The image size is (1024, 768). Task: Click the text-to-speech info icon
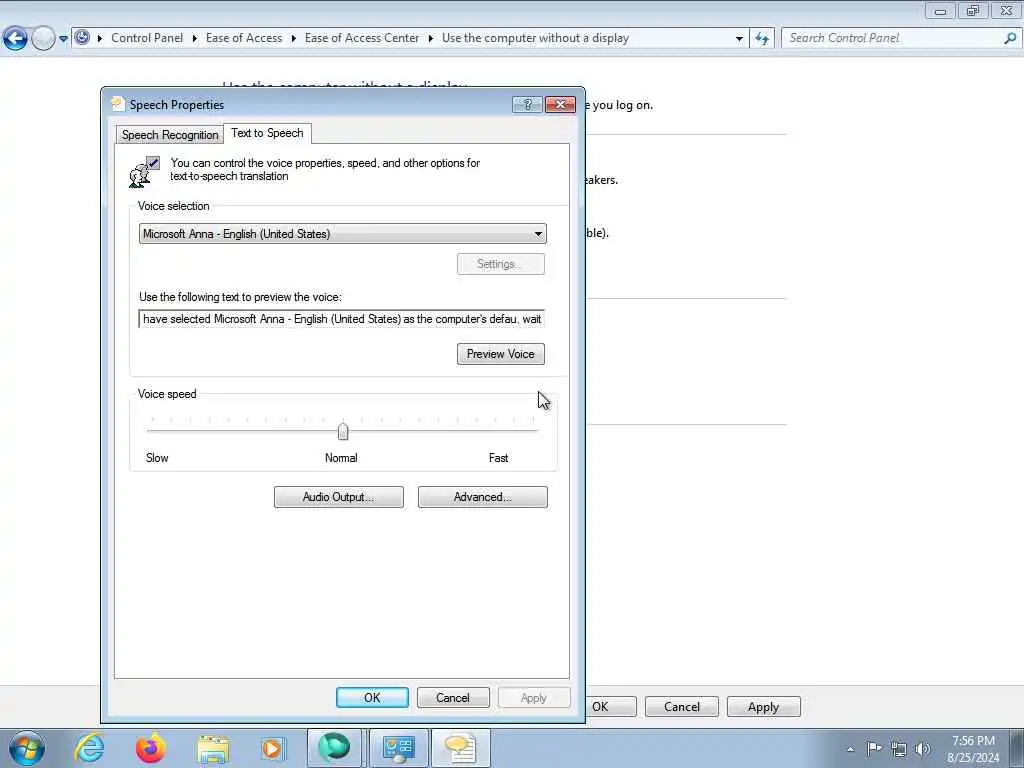[144, 172]
